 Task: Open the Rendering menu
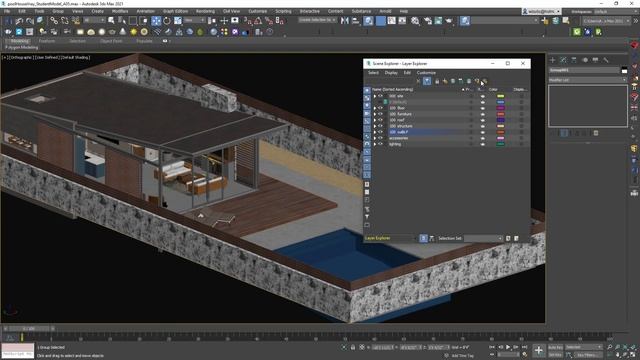point(205,11)
